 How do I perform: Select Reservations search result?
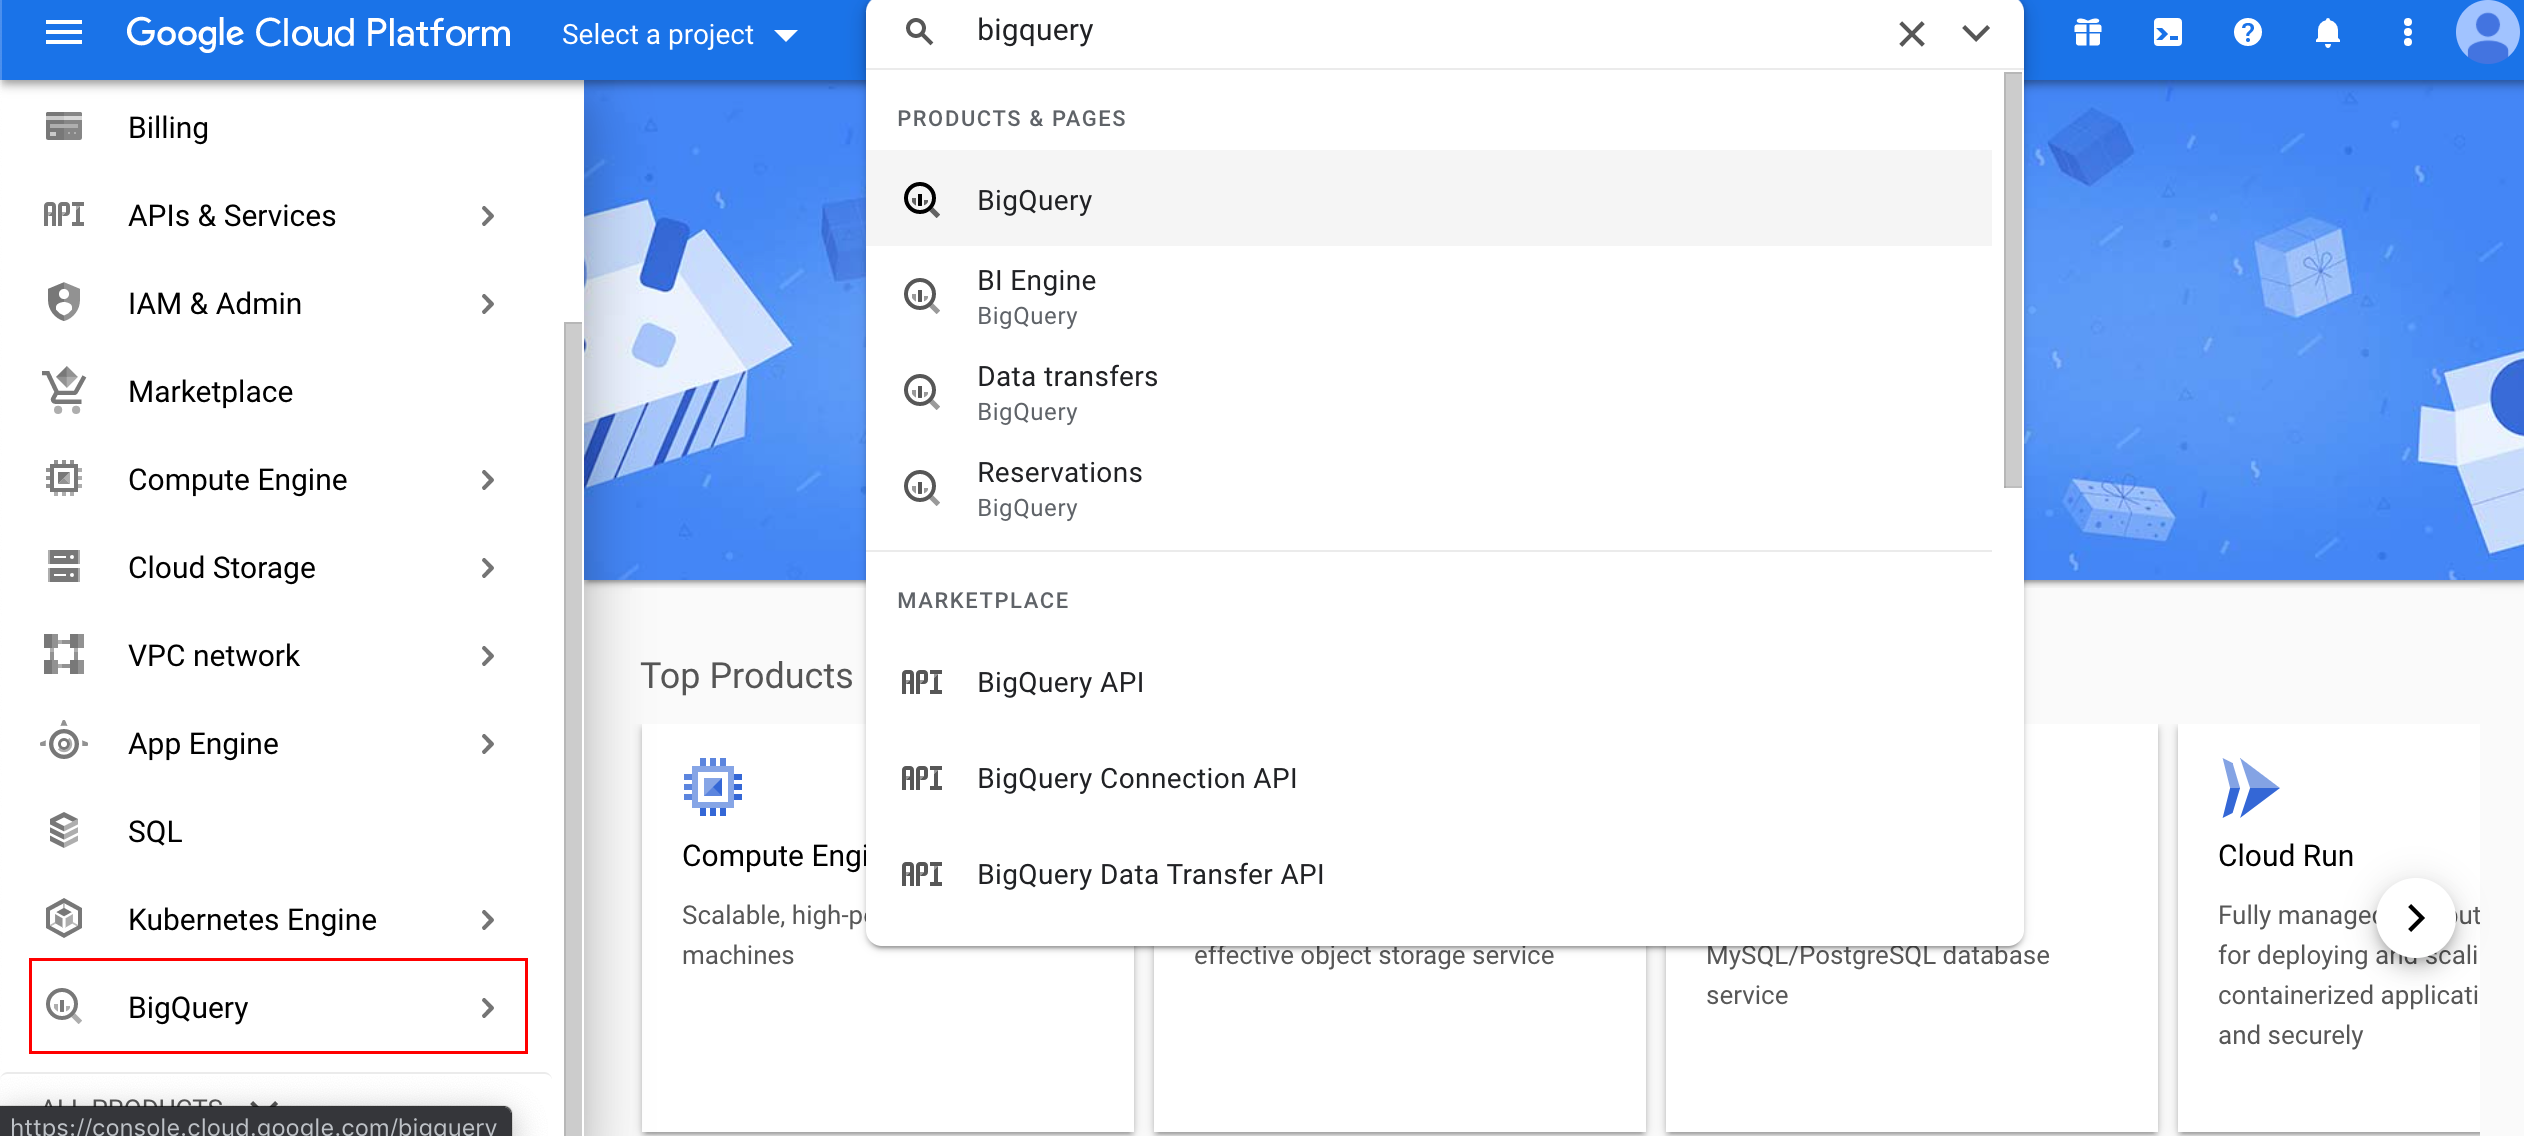coord(1429,488)
